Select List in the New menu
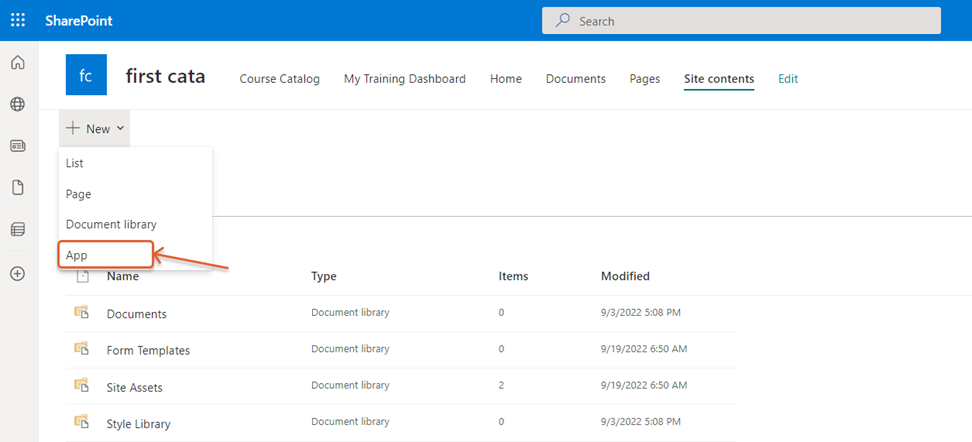The width and height of the screenshot is (972, 442). 75,162
